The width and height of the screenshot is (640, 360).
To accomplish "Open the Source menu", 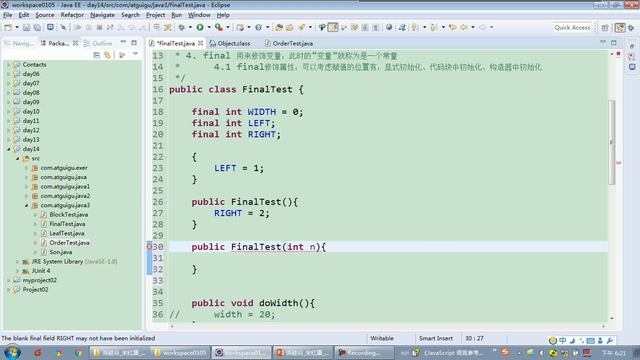I will pyautogui.click(x=44, y=15).
